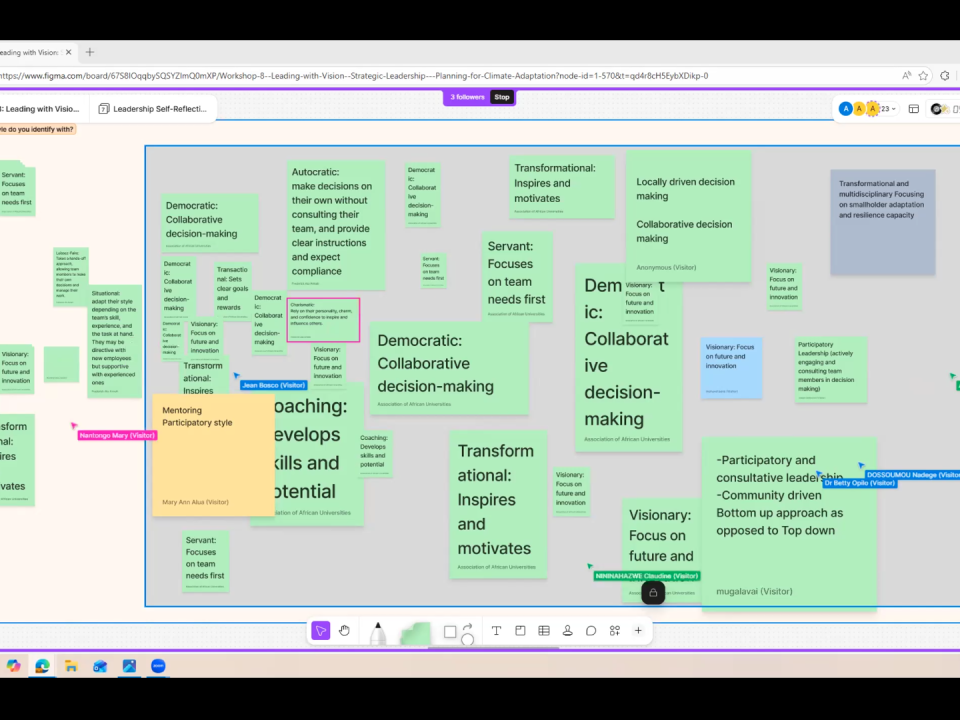Expand the 23 collaborators dropdown
This screenshot has height=720, width=960.
[x=889, y=109]
